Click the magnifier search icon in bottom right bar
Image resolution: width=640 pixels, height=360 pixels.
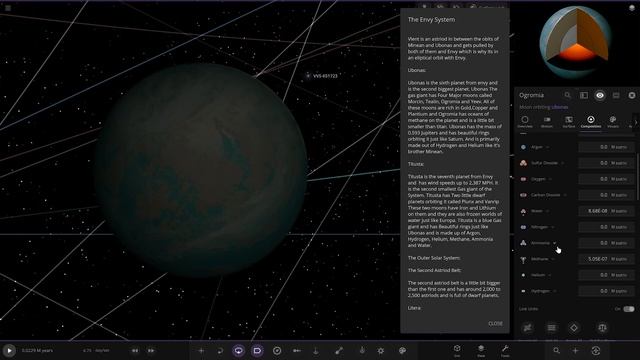(x=556, y=351)
